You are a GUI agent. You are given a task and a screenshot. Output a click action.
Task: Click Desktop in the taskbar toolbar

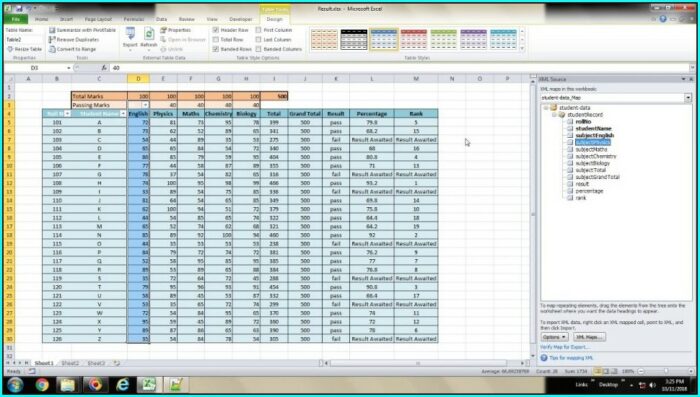click(x=608, y=384)
